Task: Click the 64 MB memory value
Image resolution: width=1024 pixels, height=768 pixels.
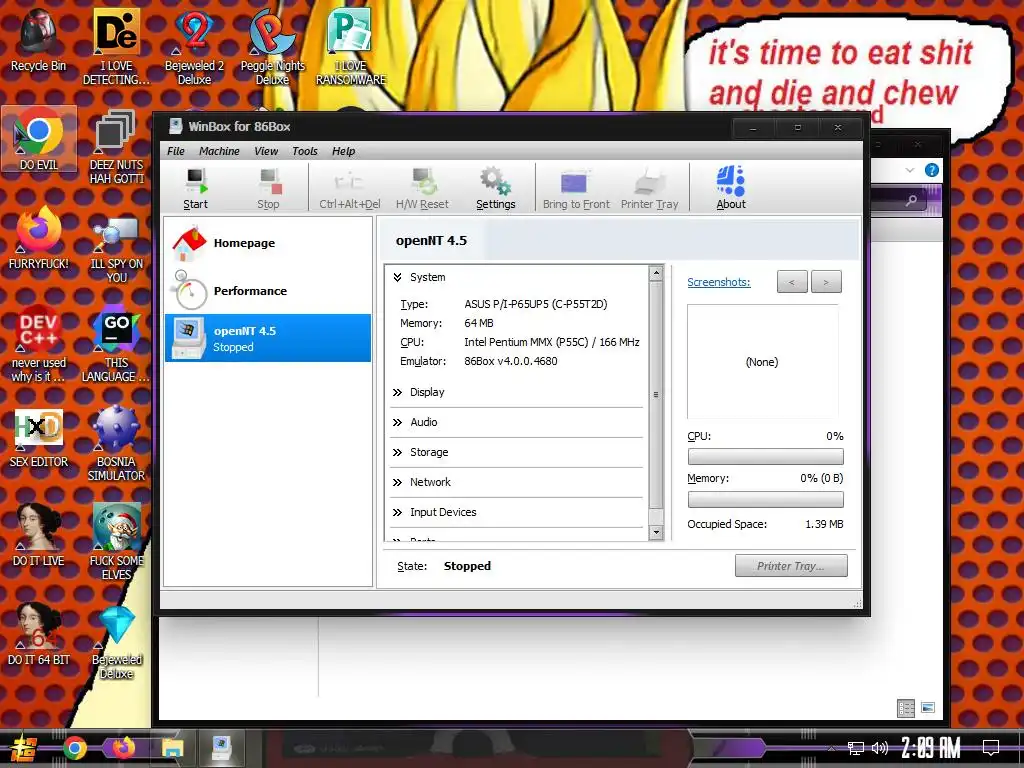Action: pos(479,323)
